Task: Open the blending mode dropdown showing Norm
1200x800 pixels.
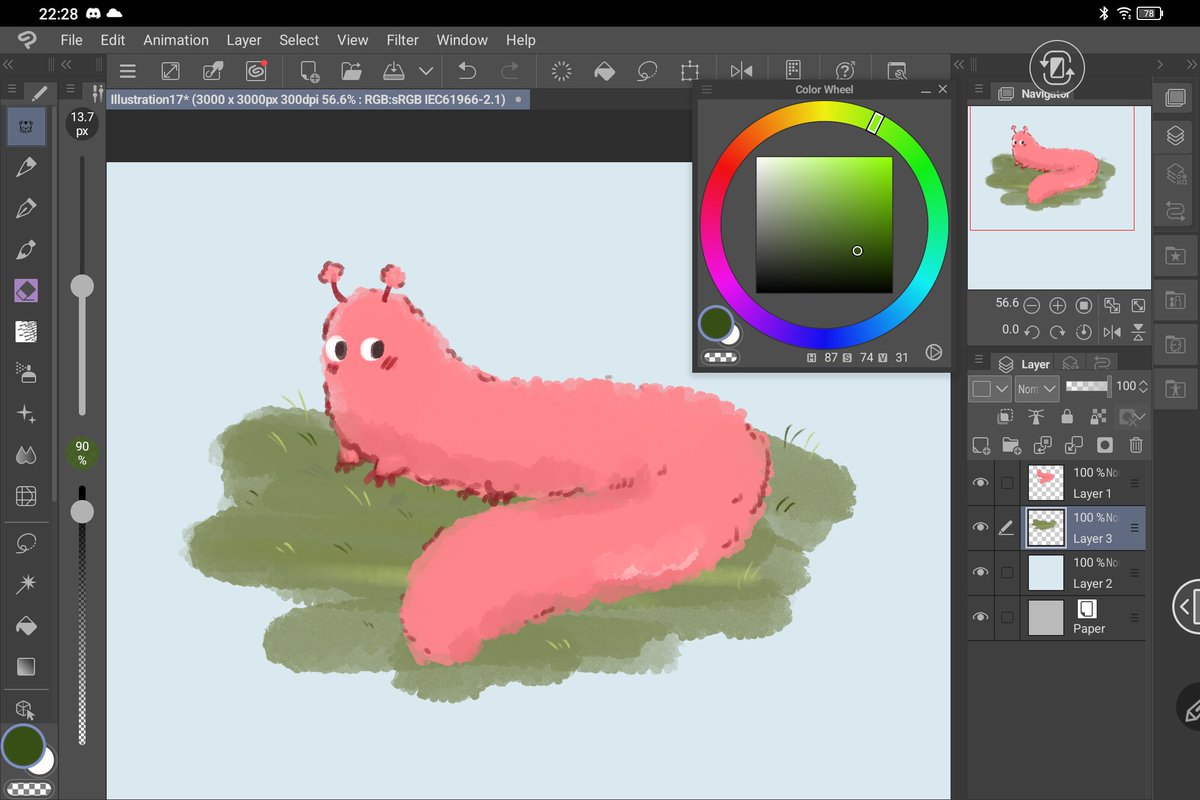Action: click(1036, 388)
